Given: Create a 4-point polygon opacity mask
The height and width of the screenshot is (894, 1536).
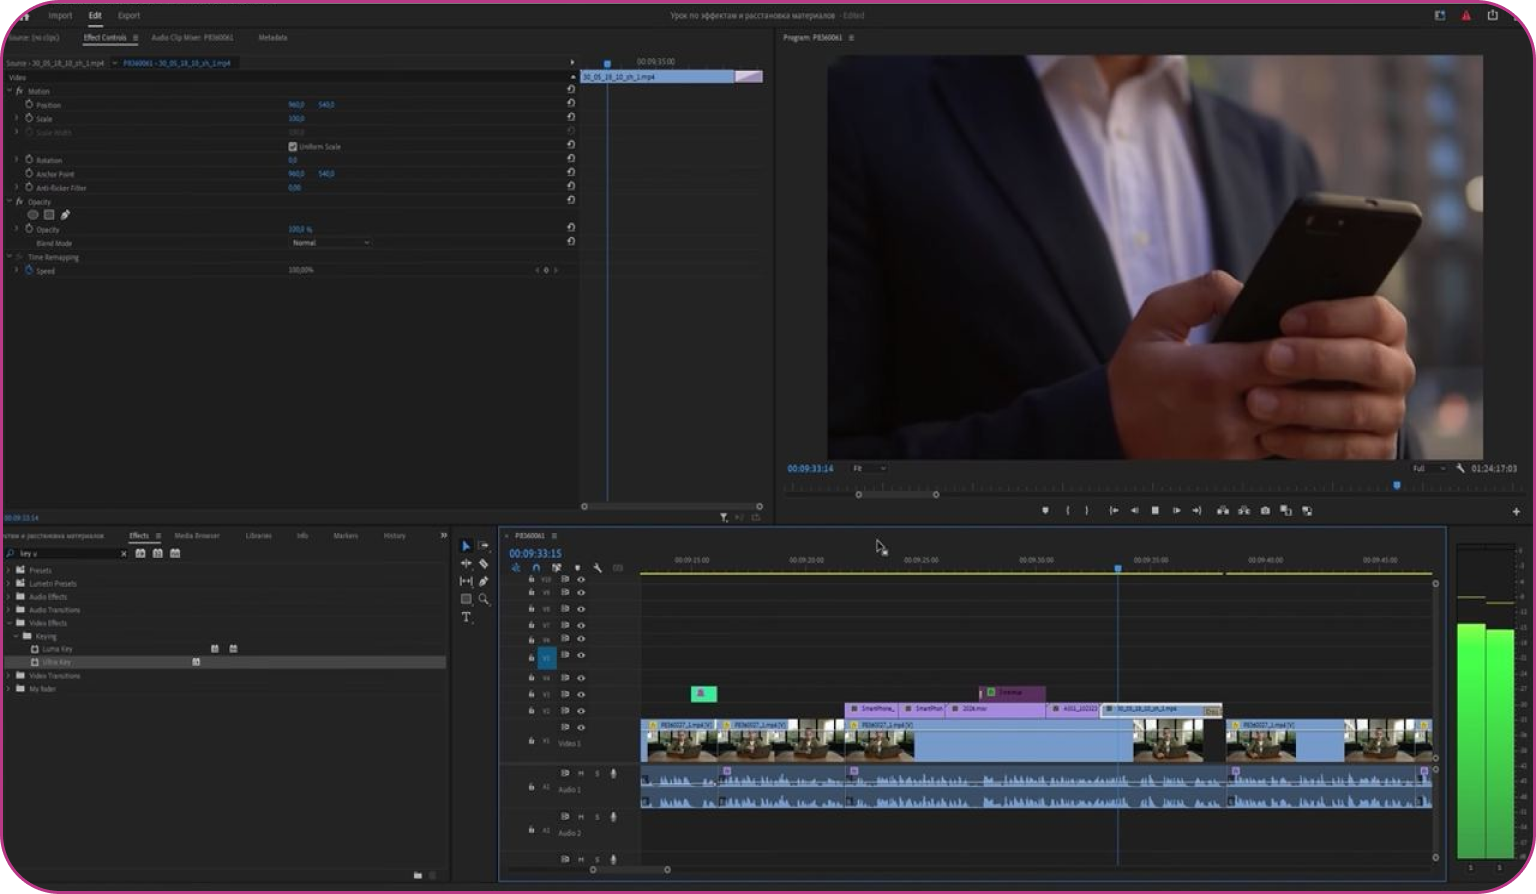Looking at the screenshot, I should (49, 215).
